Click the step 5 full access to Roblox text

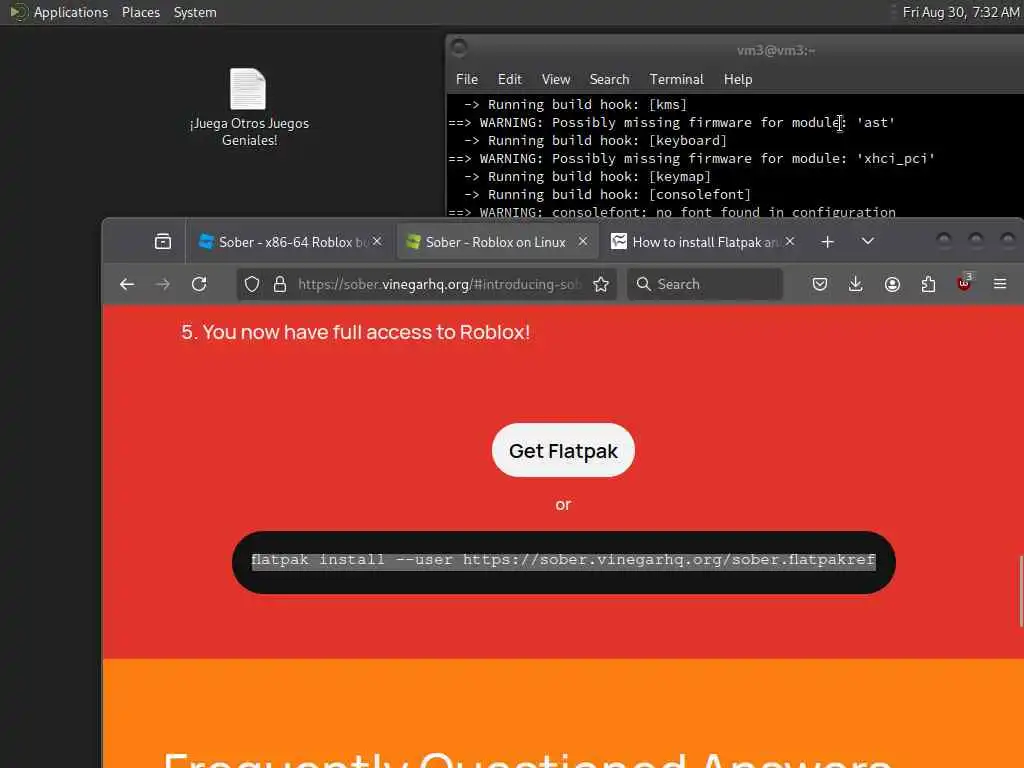point(355,332)
